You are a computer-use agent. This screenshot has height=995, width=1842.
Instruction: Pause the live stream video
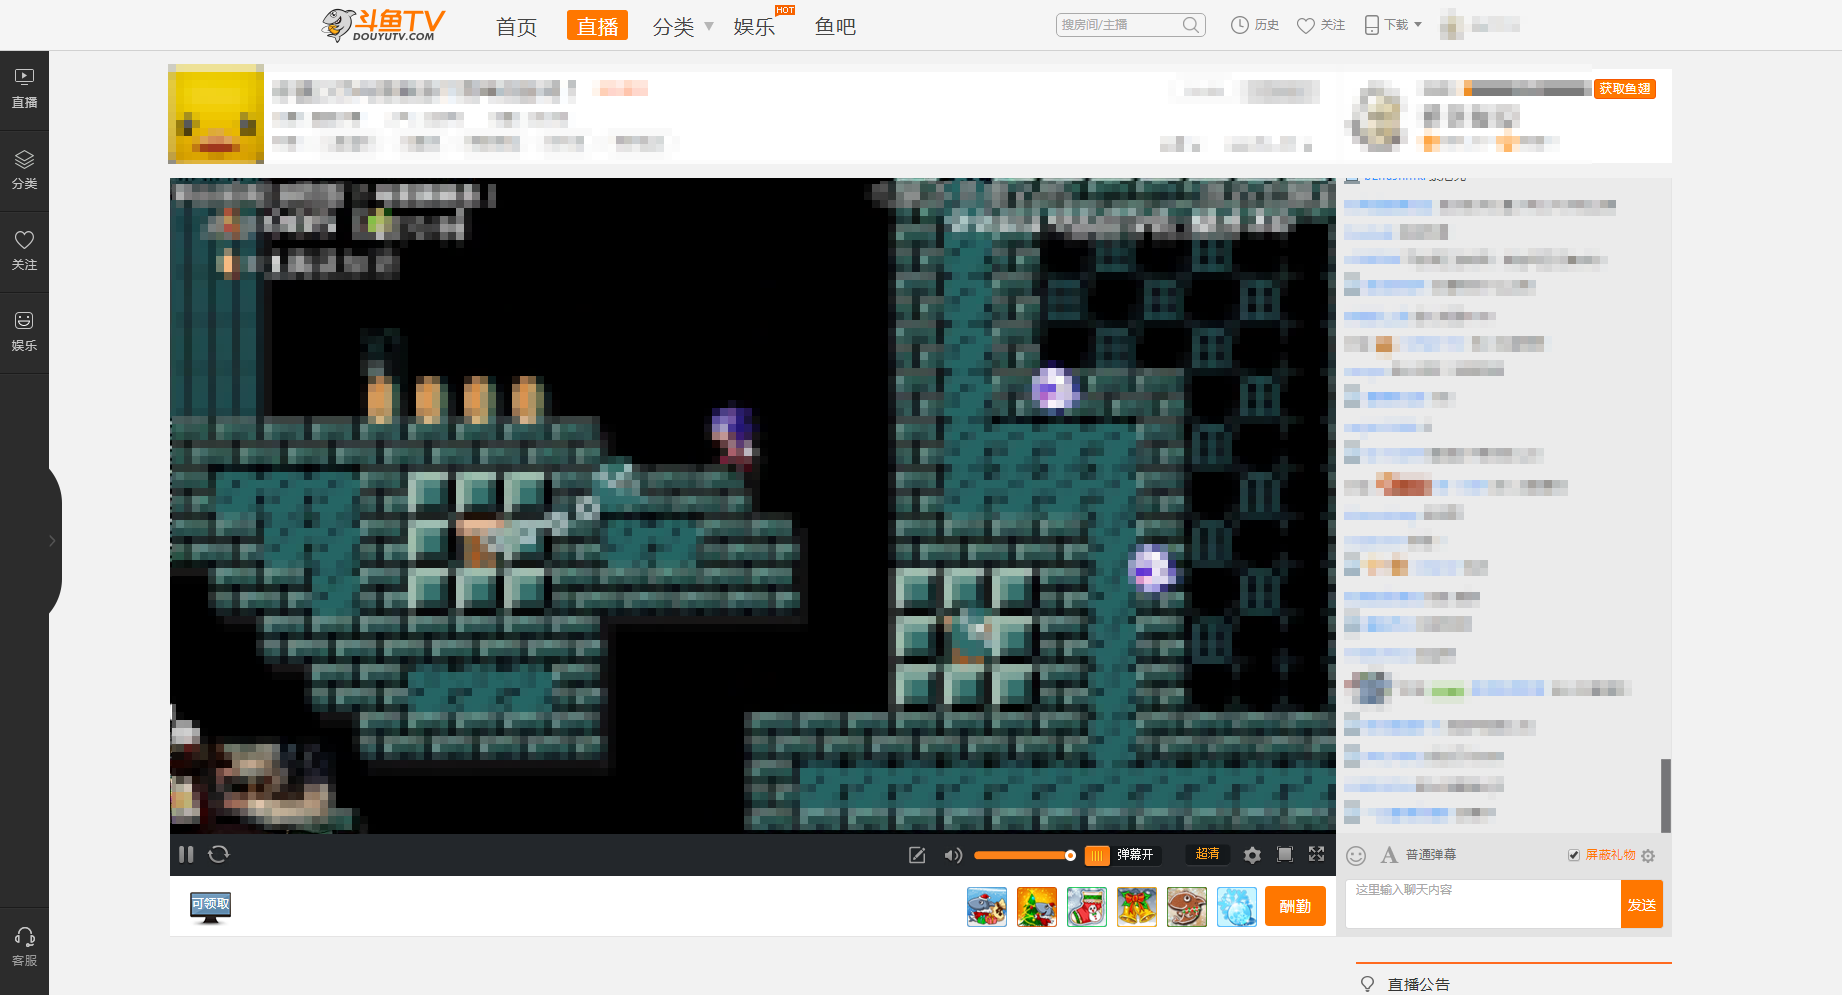186,854
